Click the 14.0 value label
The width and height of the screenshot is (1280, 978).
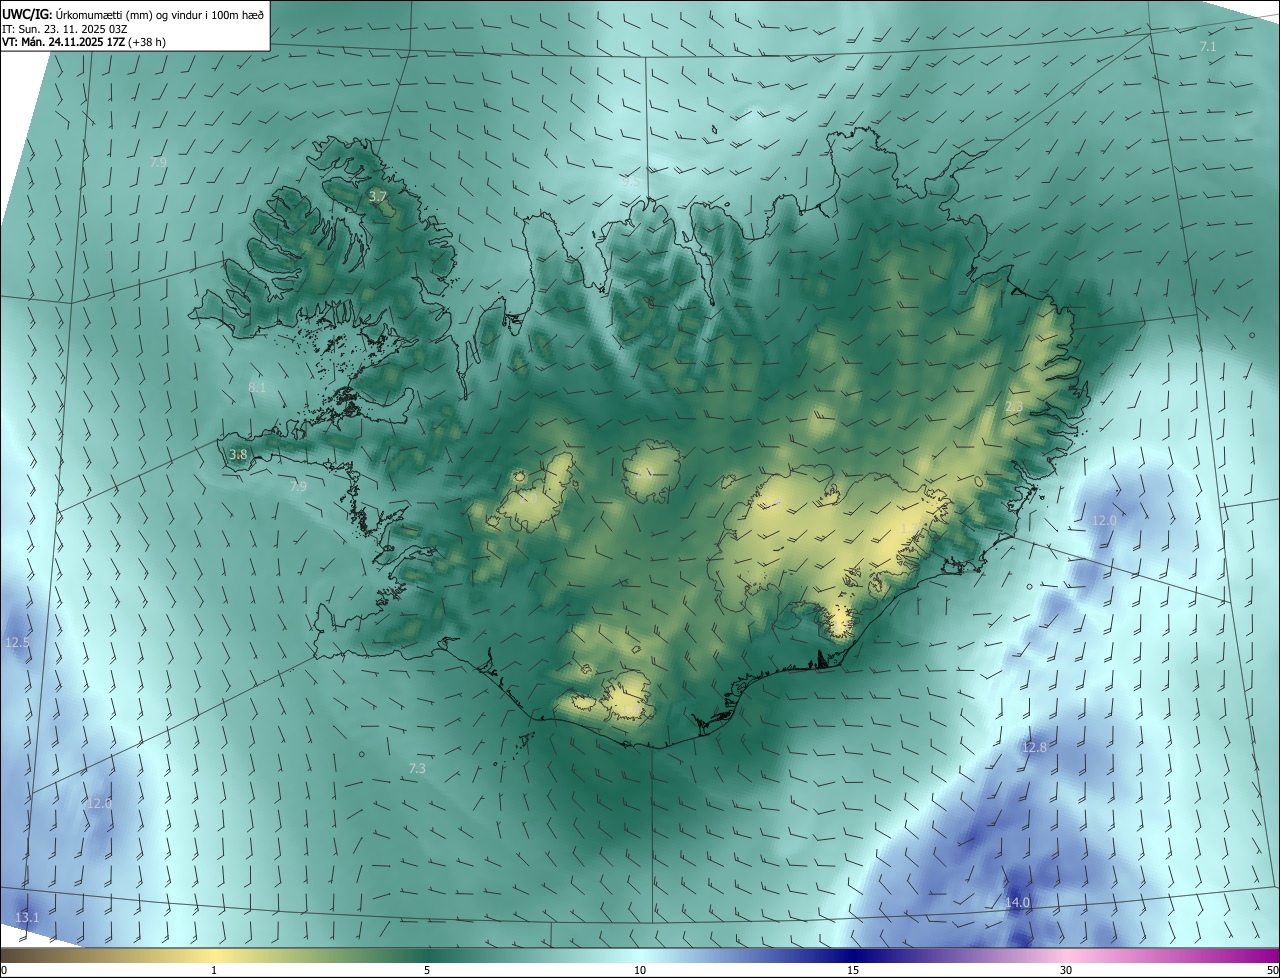click(1017, 902)
